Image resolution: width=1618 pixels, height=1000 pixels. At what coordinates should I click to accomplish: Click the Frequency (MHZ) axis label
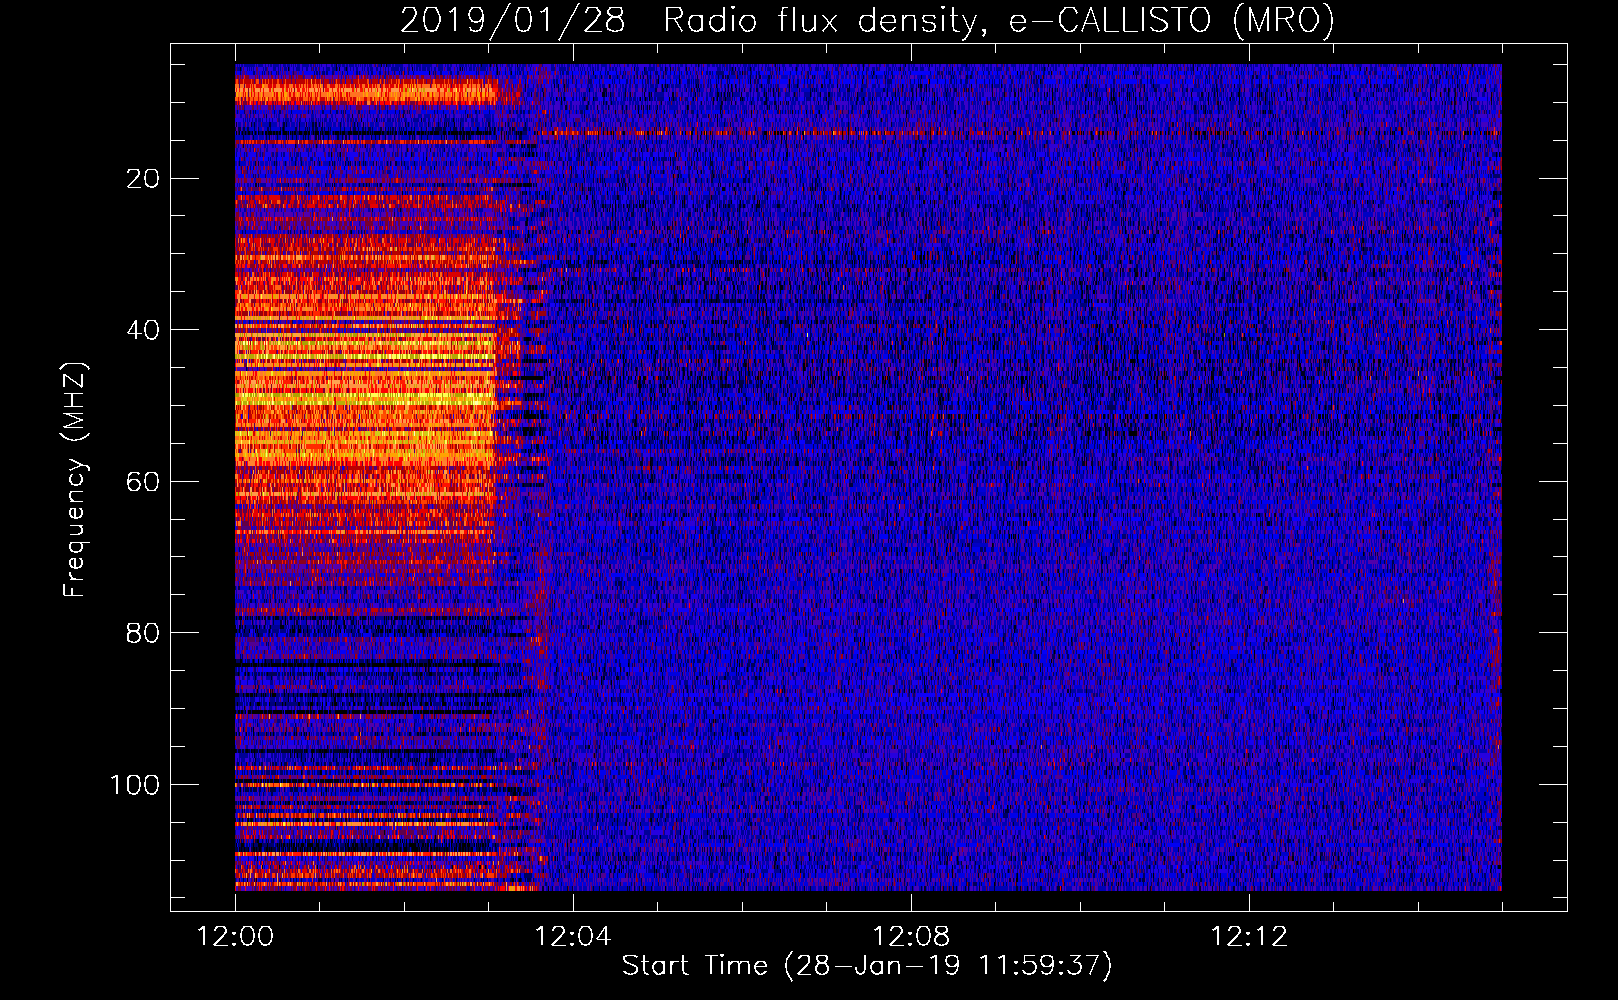pyautogui.click(x=74, y=479)
